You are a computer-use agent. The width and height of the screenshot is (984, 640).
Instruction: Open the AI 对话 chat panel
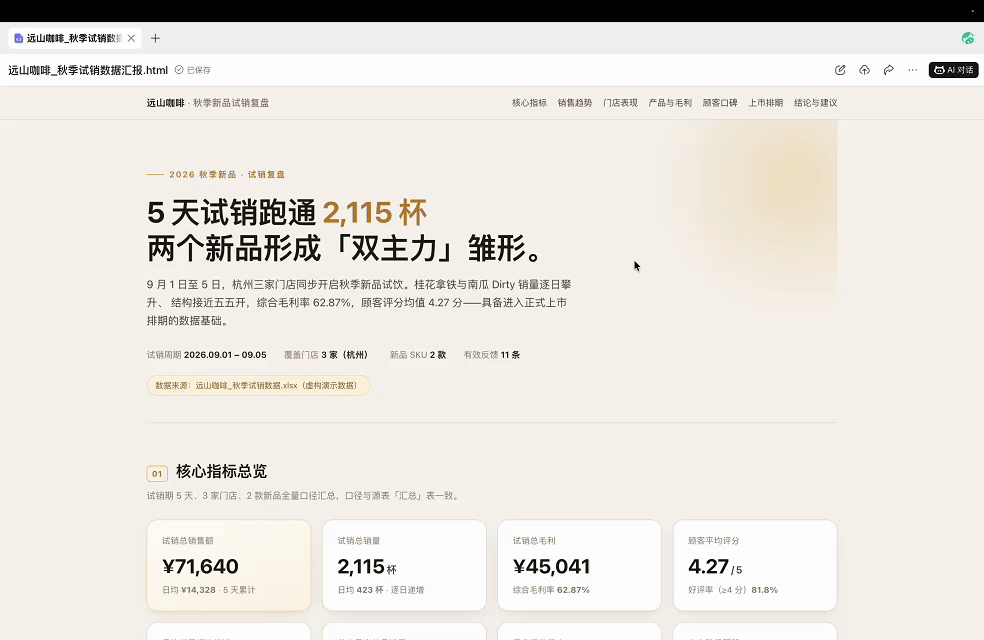tap(953, 70)
